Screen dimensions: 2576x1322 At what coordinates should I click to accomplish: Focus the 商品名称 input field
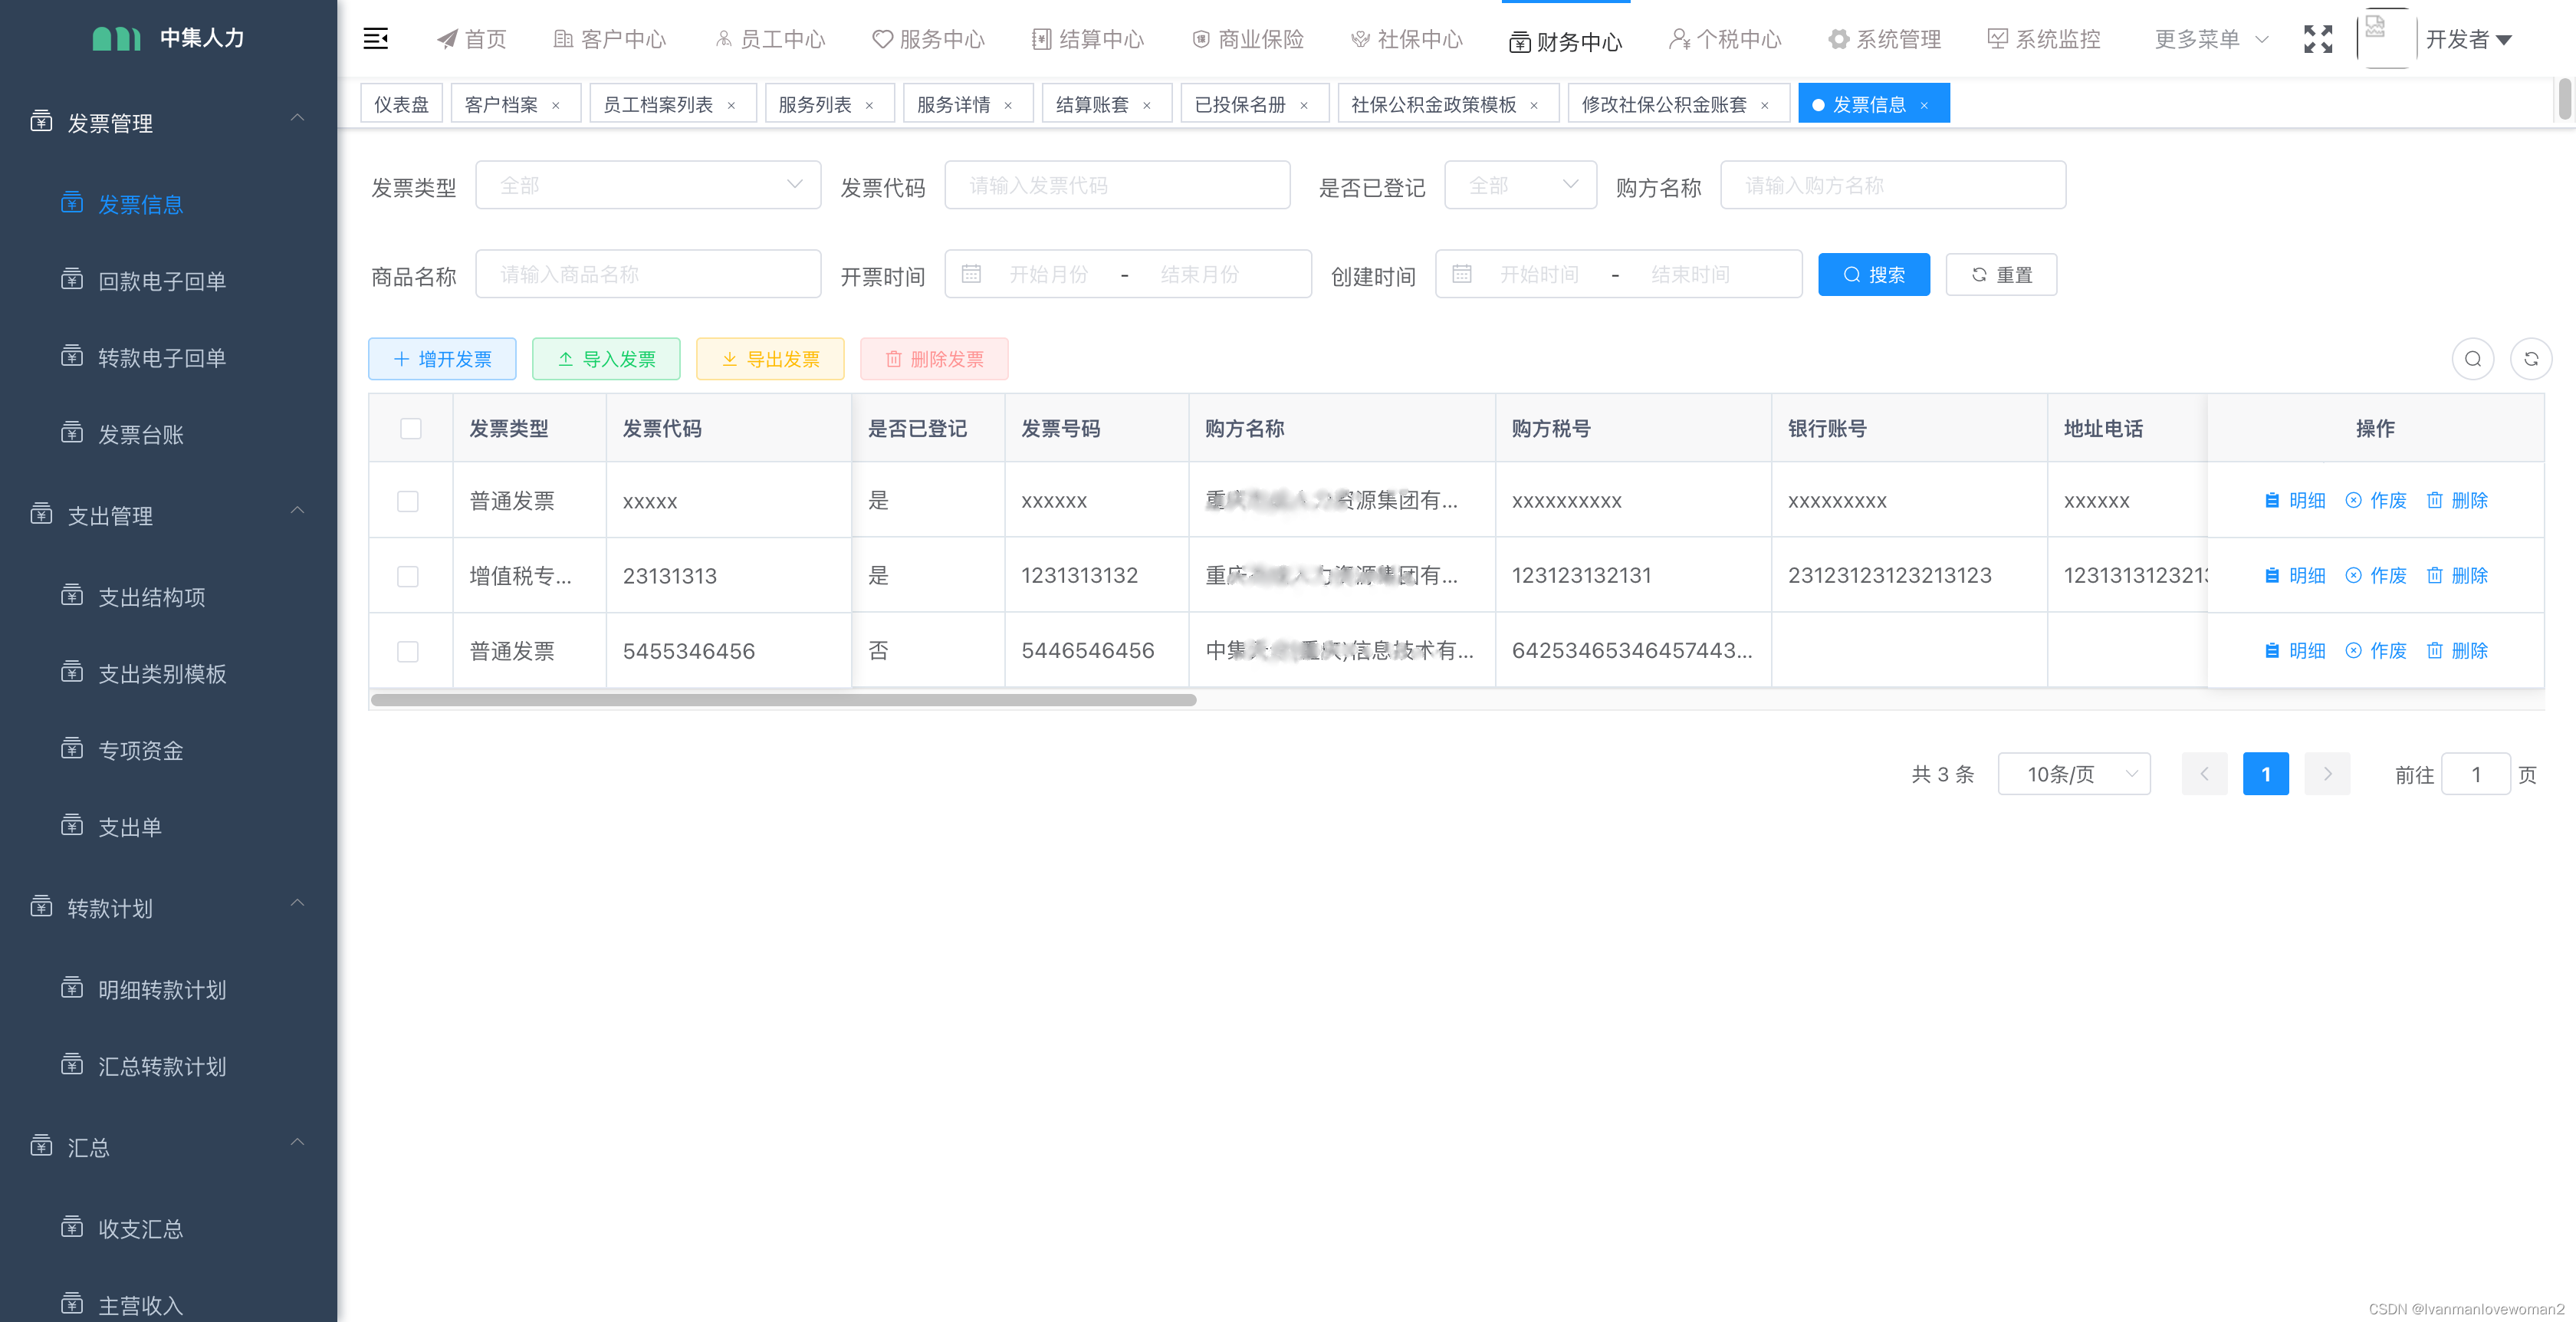(x=648, y=274)
